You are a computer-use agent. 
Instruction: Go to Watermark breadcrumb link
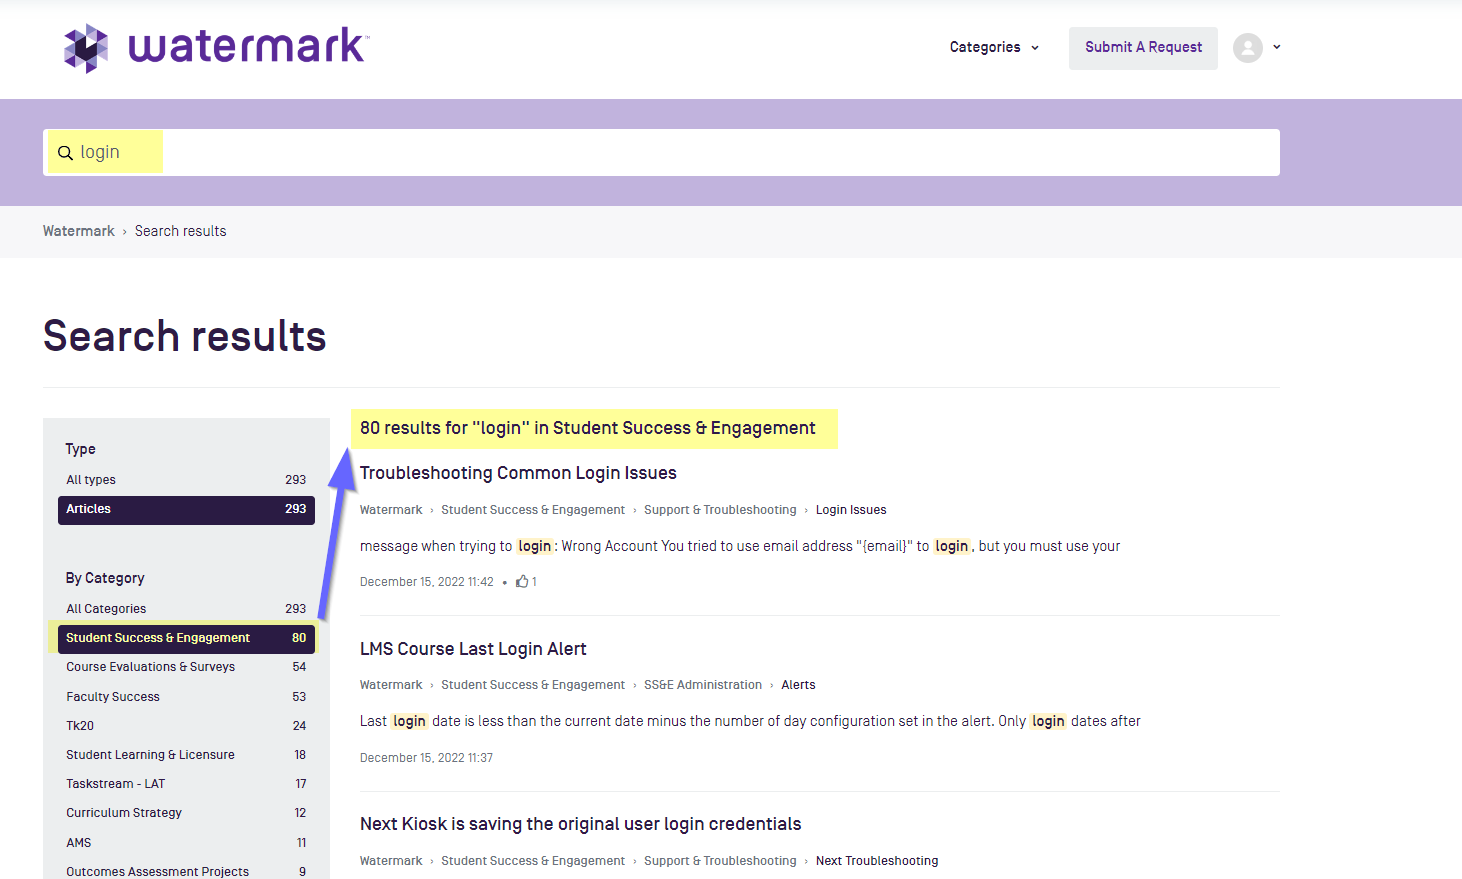click(79, 231)
